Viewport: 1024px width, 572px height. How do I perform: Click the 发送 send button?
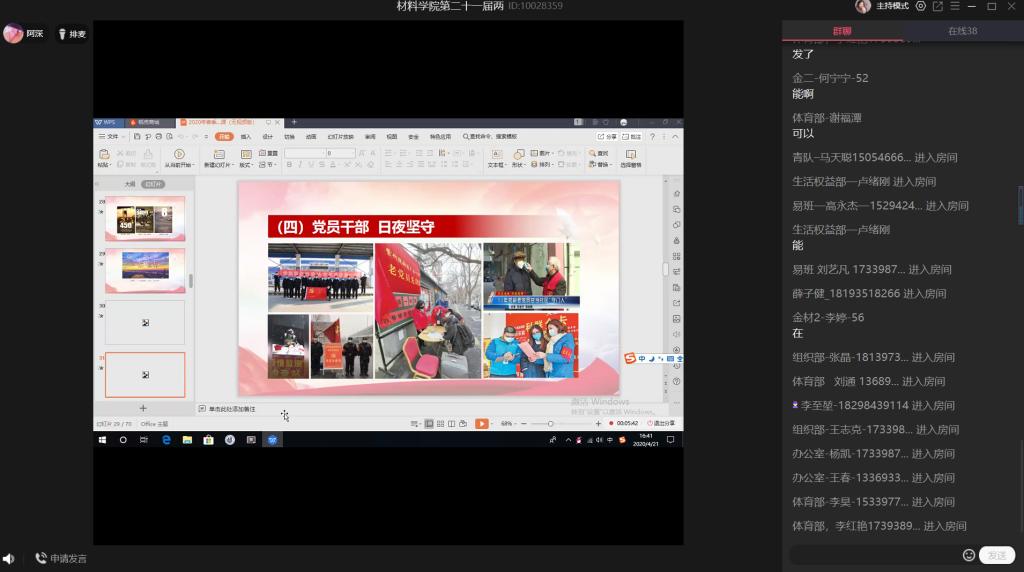(997, 555)
